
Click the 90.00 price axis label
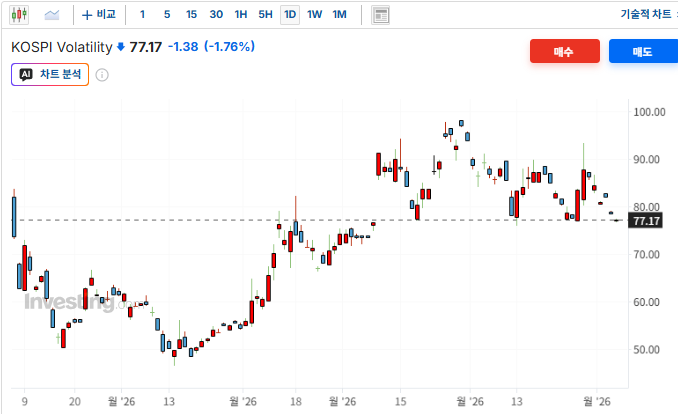click(x=646, y=160)
